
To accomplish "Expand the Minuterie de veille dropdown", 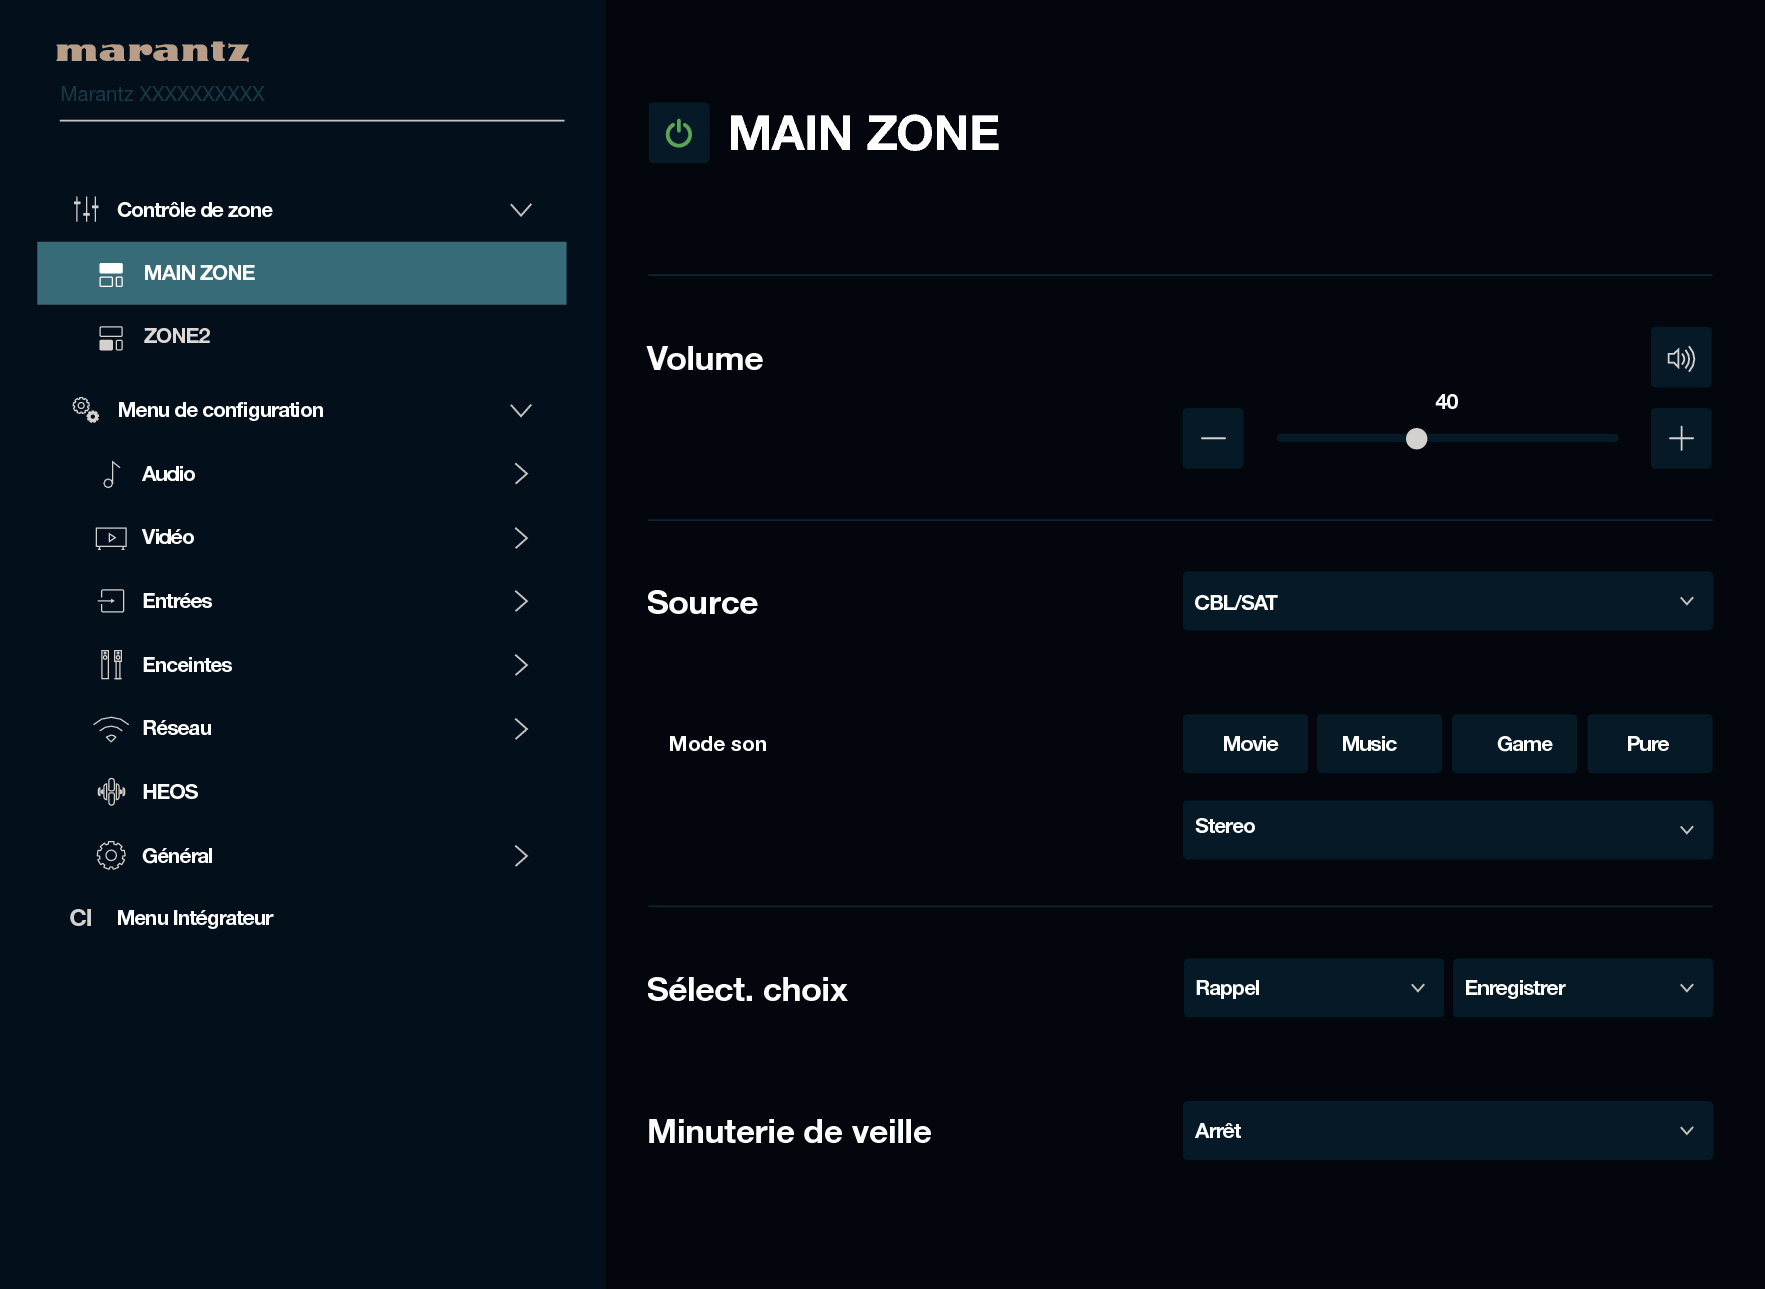I will 1446,1131.
